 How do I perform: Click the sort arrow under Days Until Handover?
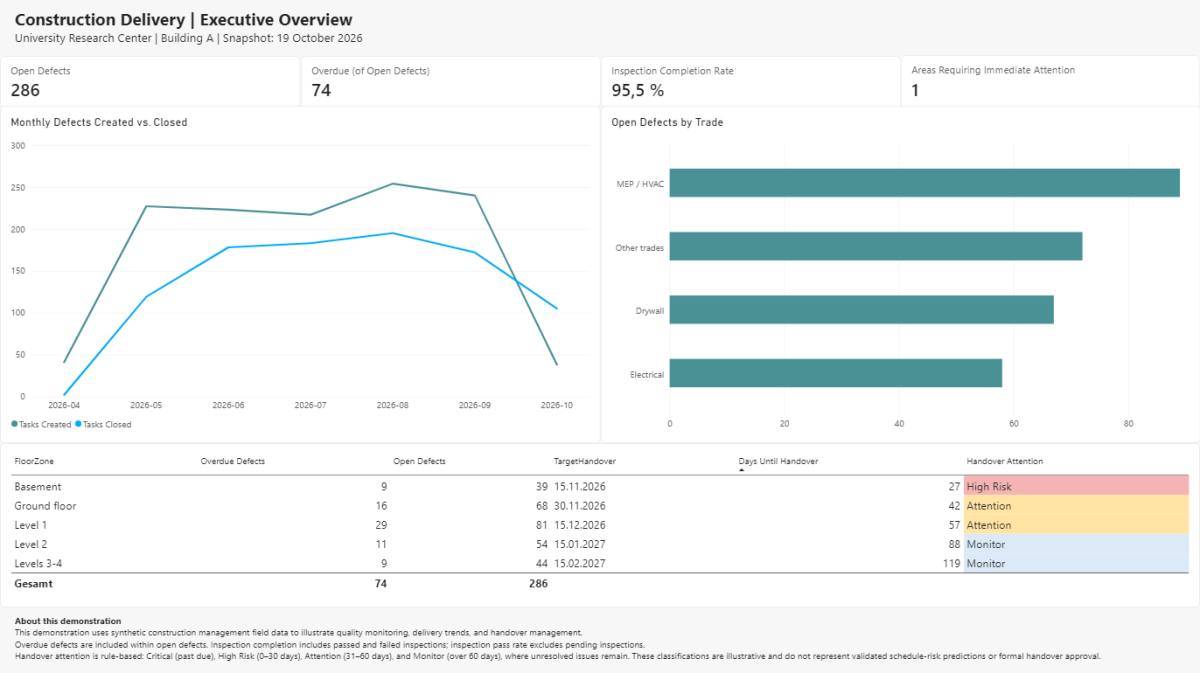pyautogui.click(x=741, y=469)
